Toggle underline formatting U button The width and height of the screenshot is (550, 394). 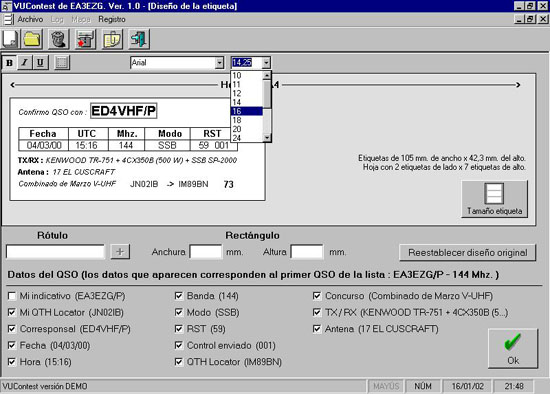tap(40, 63)
